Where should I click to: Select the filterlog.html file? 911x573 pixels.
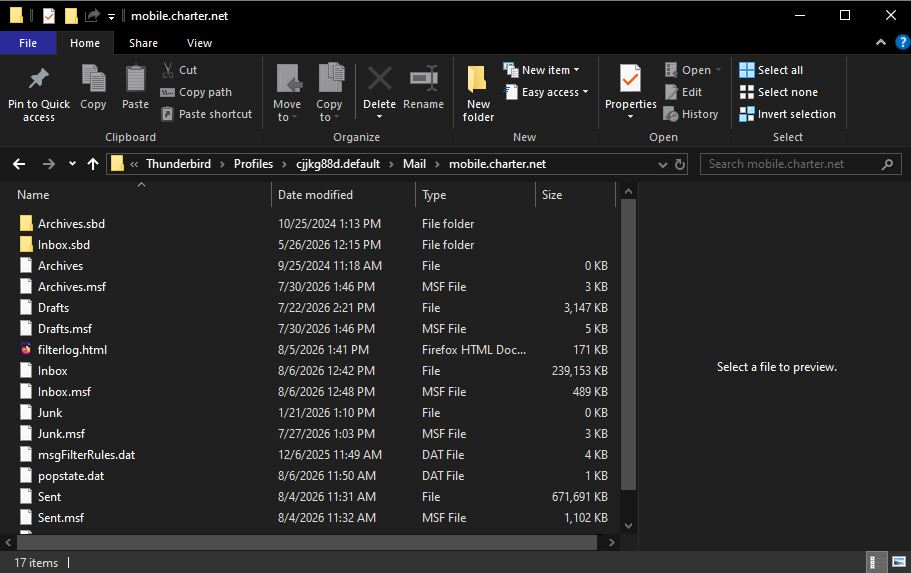pos(72,350)
